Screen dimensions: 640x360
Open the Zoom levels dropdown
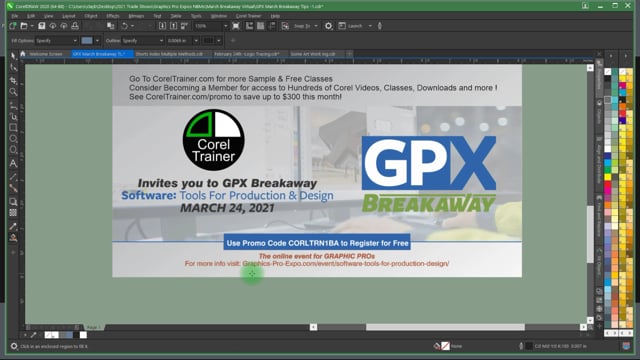pyautogui.click(x=225, y=26)
